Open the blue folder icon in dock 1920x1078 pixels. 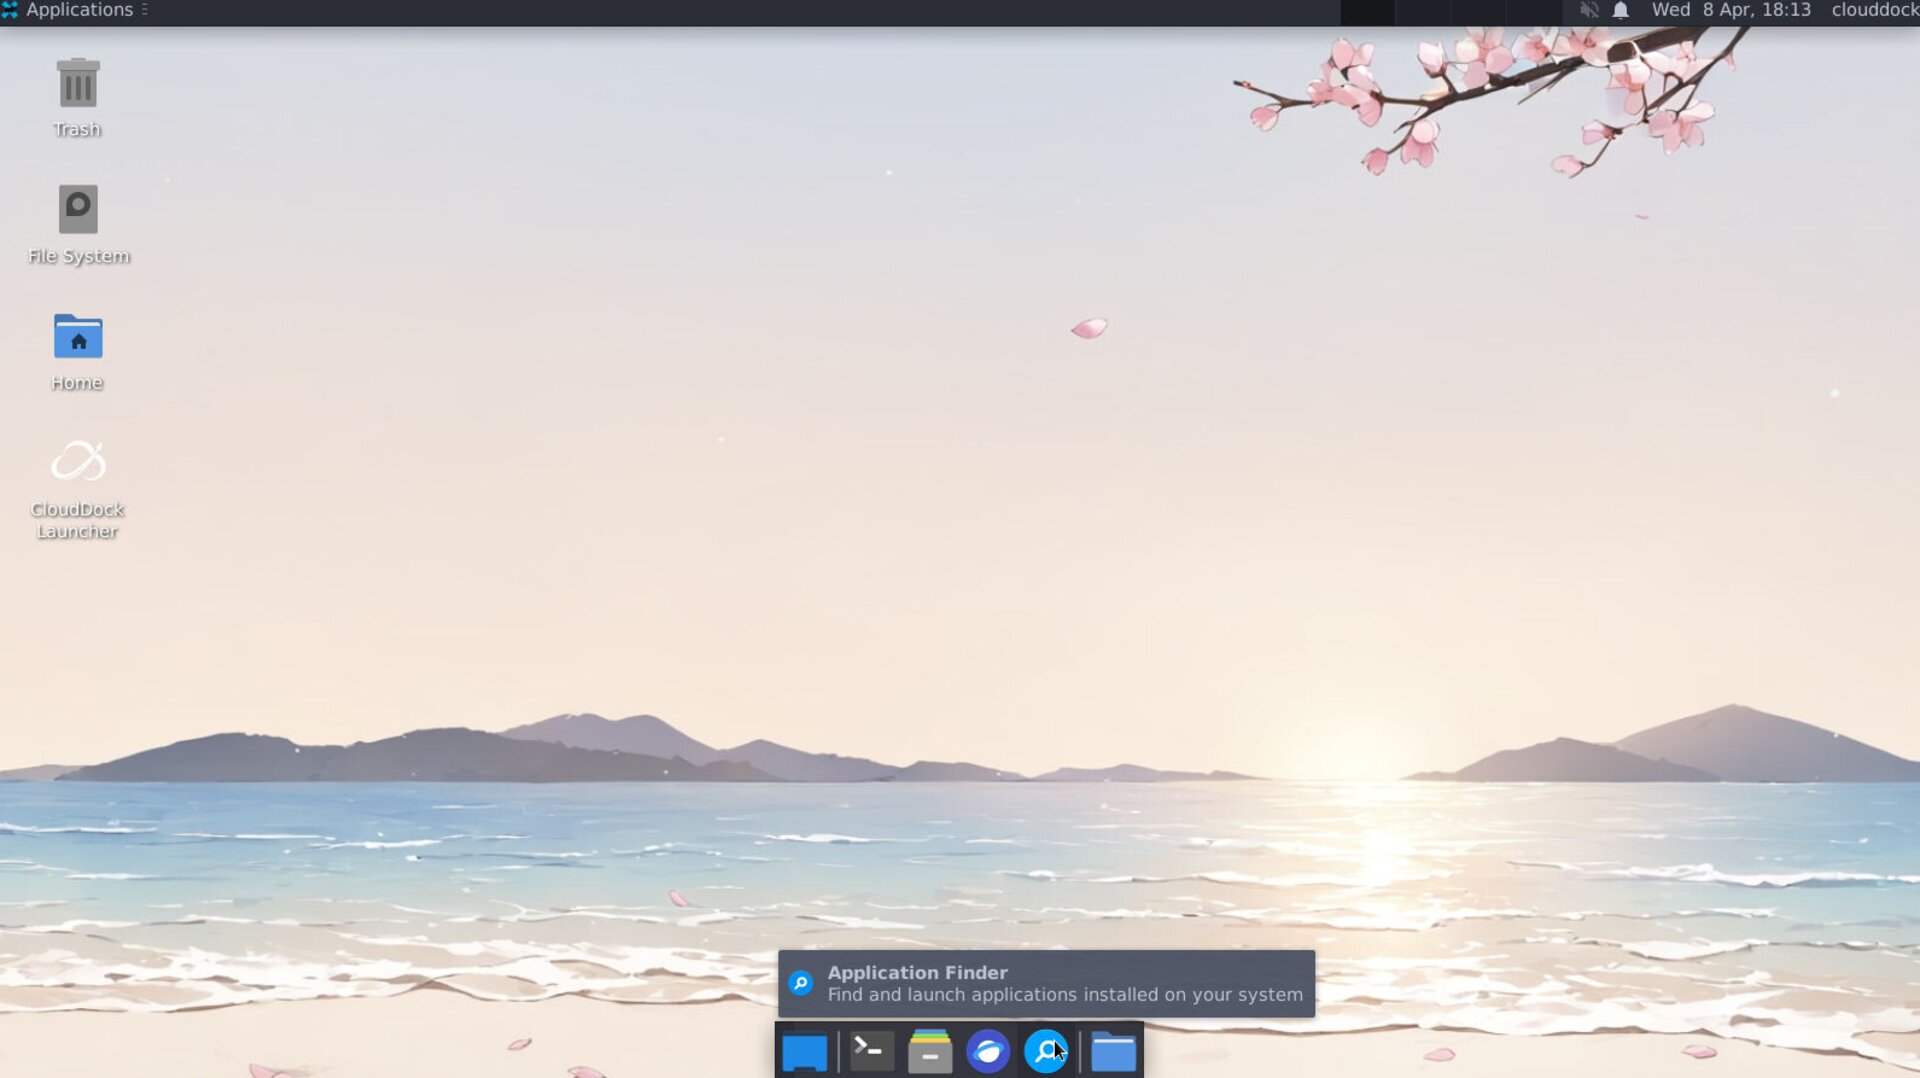click(x=1113, y=1052)
